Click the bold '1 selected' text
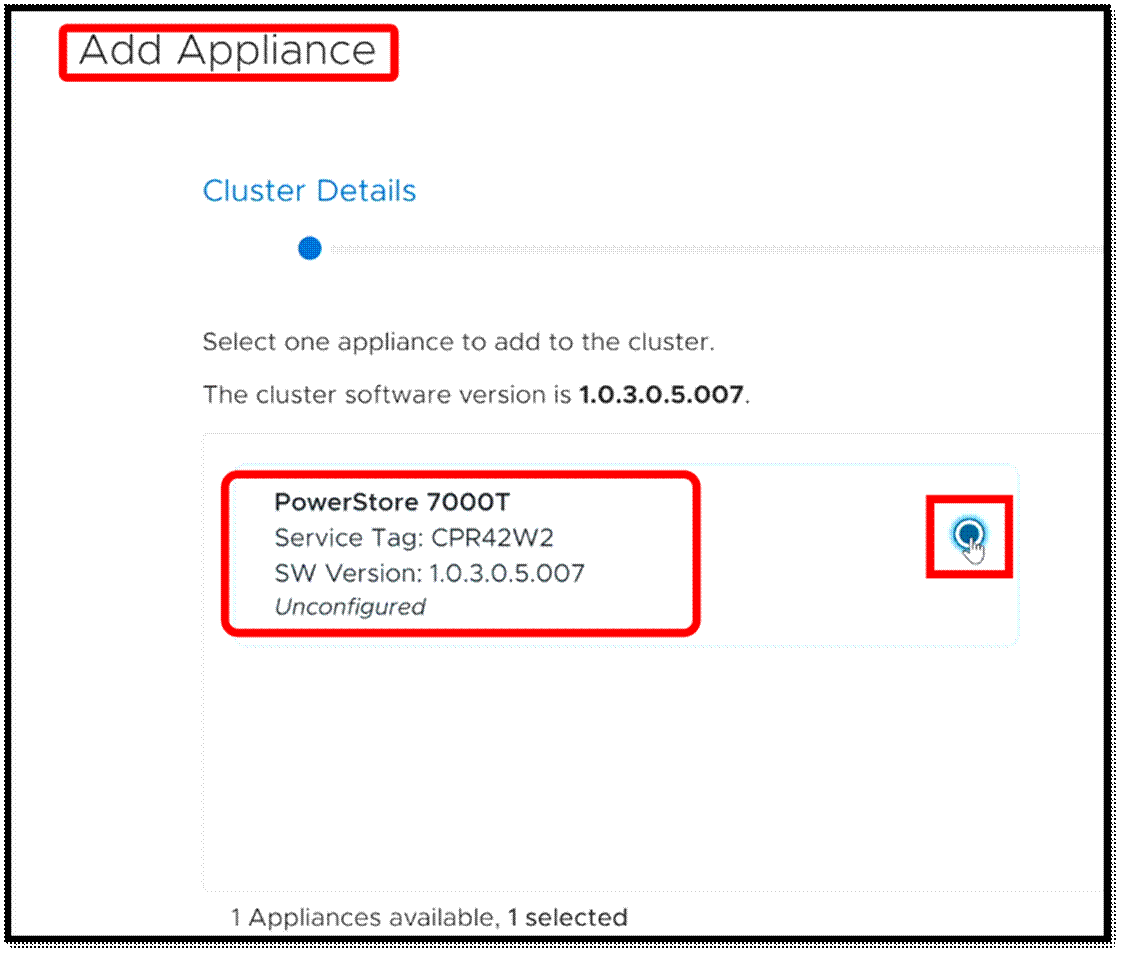This screenshot has height=957, width=1125. [567, 917]
